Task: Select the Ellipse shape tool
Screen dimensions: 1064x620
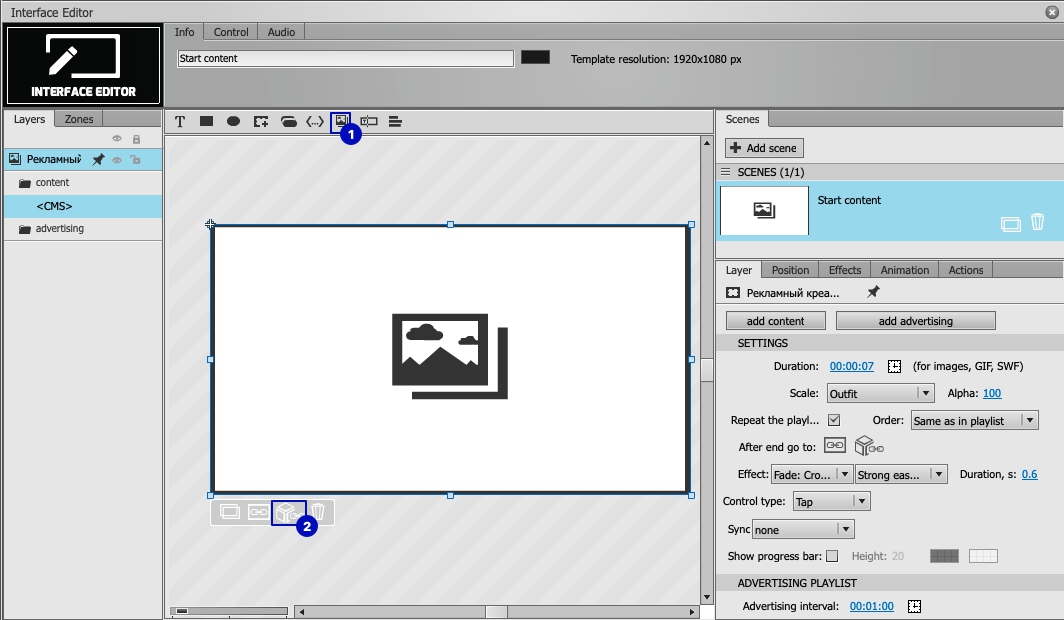Action: [x=233, y=121]
